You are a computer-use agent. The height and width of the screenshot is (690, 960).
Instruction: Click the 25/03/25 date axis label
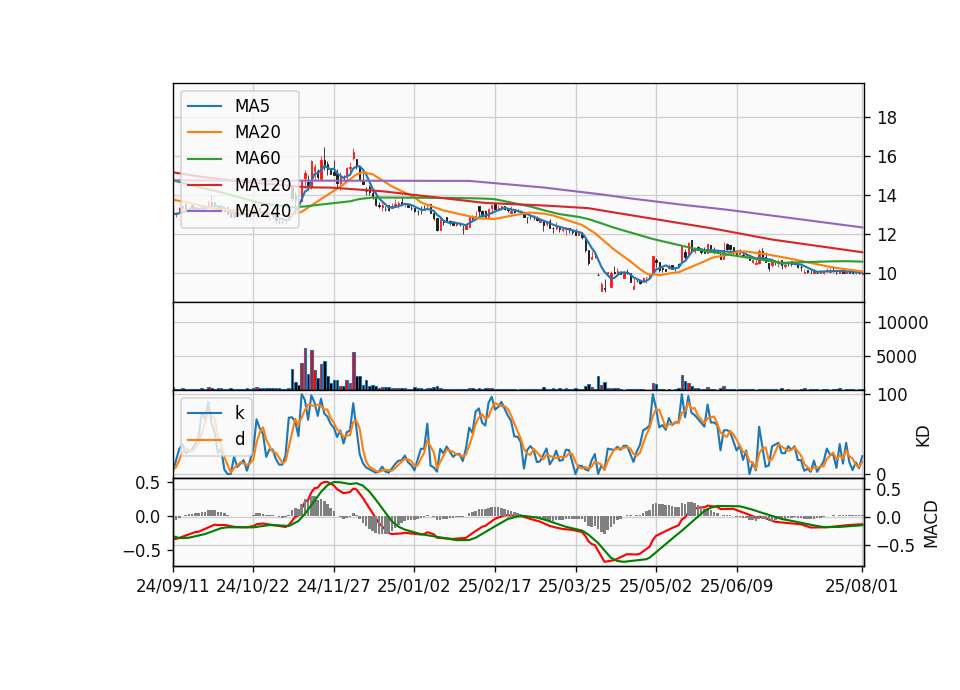click(575, 586)
